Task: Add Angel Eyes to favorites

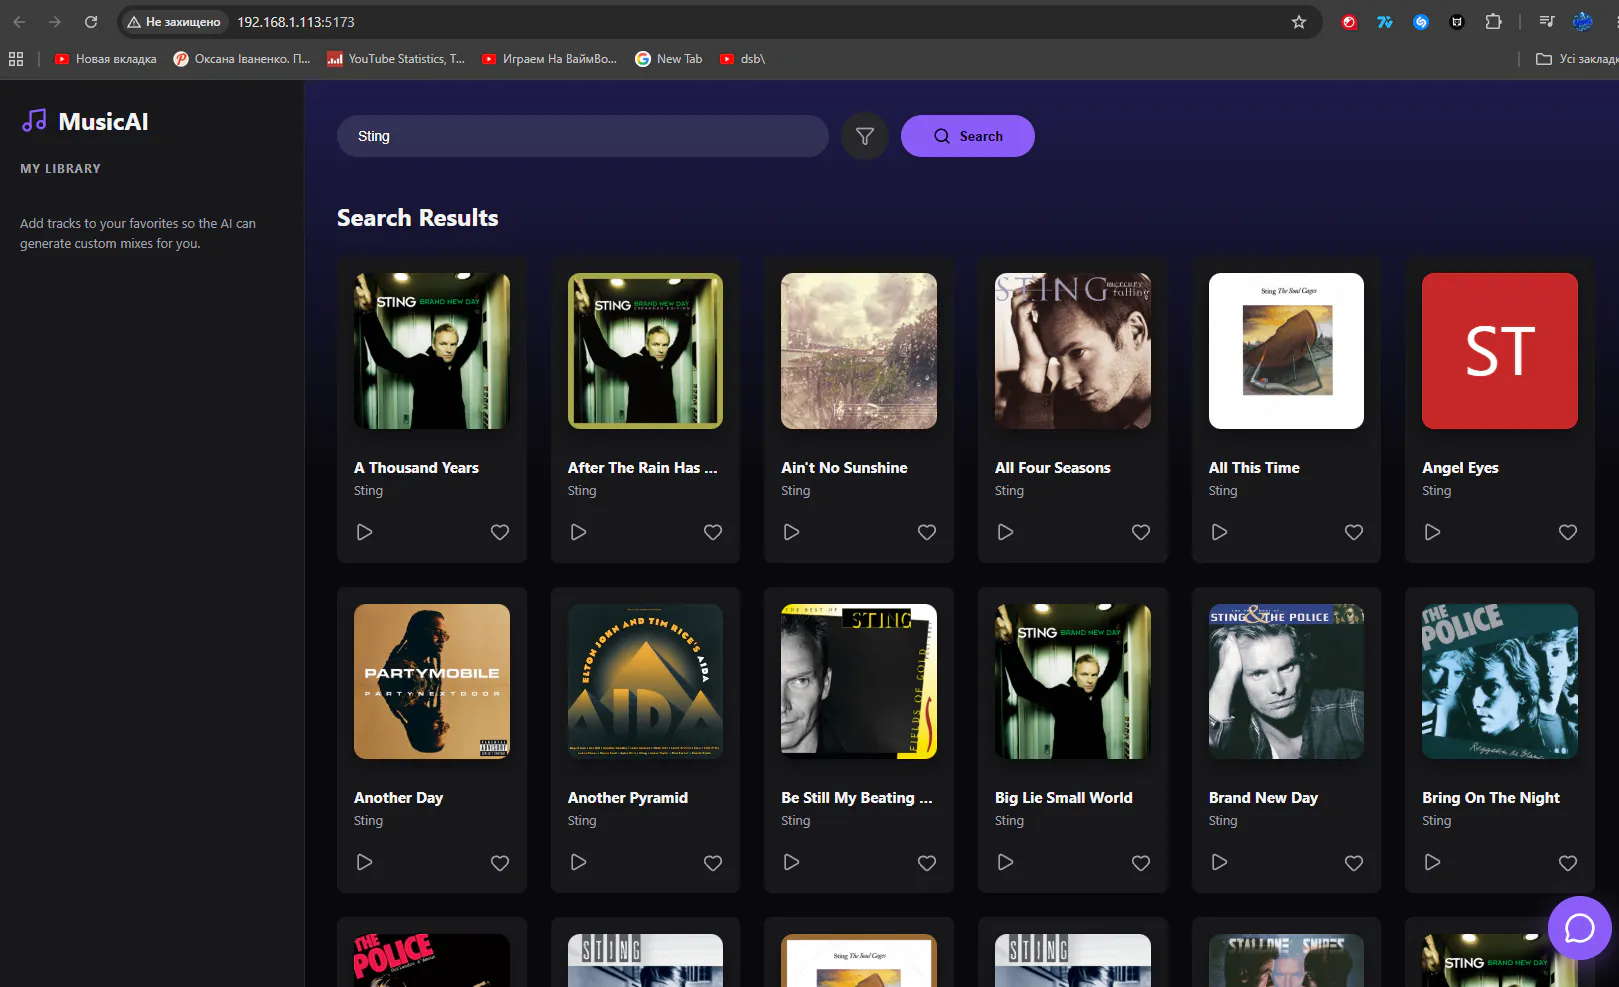Action: coord(1568,532)
